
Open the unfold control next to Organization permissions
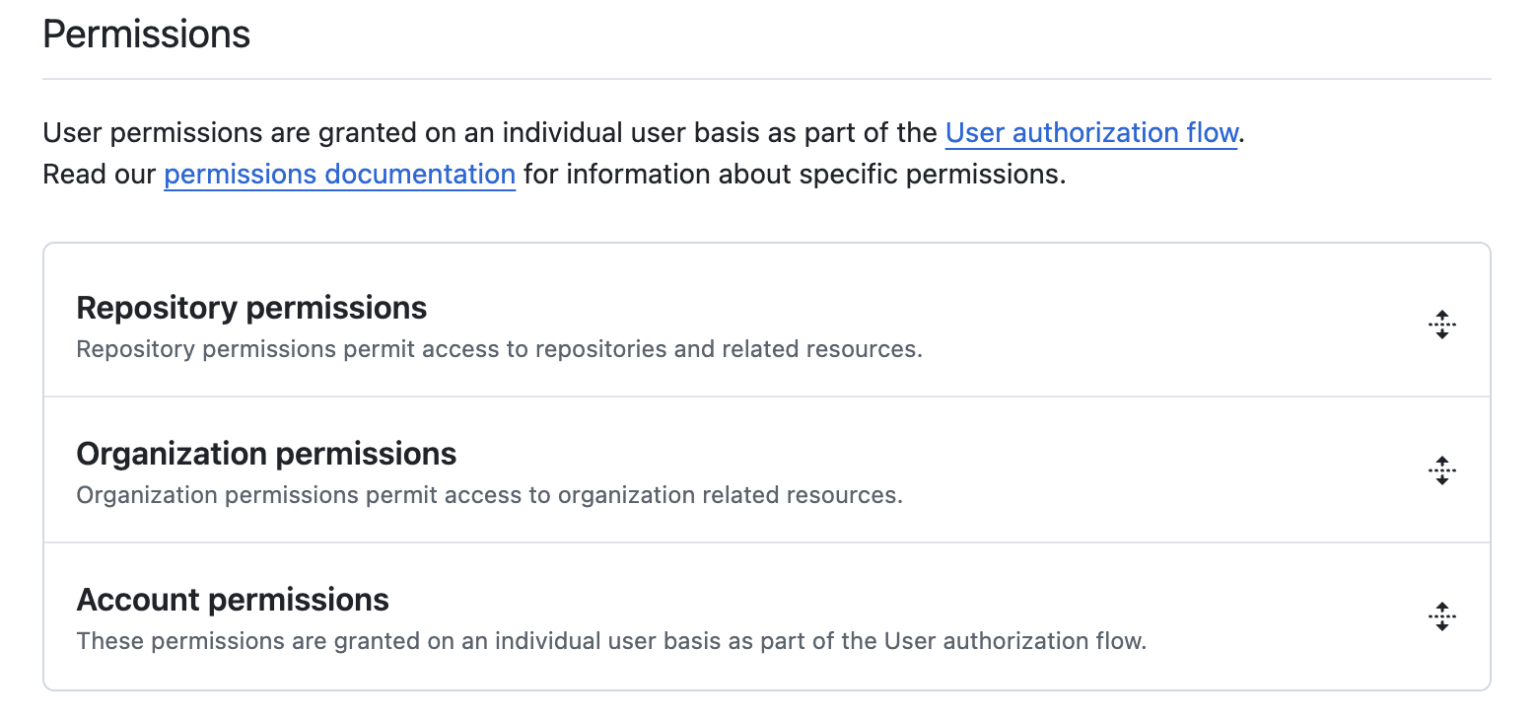click(x=1441, y=470)
